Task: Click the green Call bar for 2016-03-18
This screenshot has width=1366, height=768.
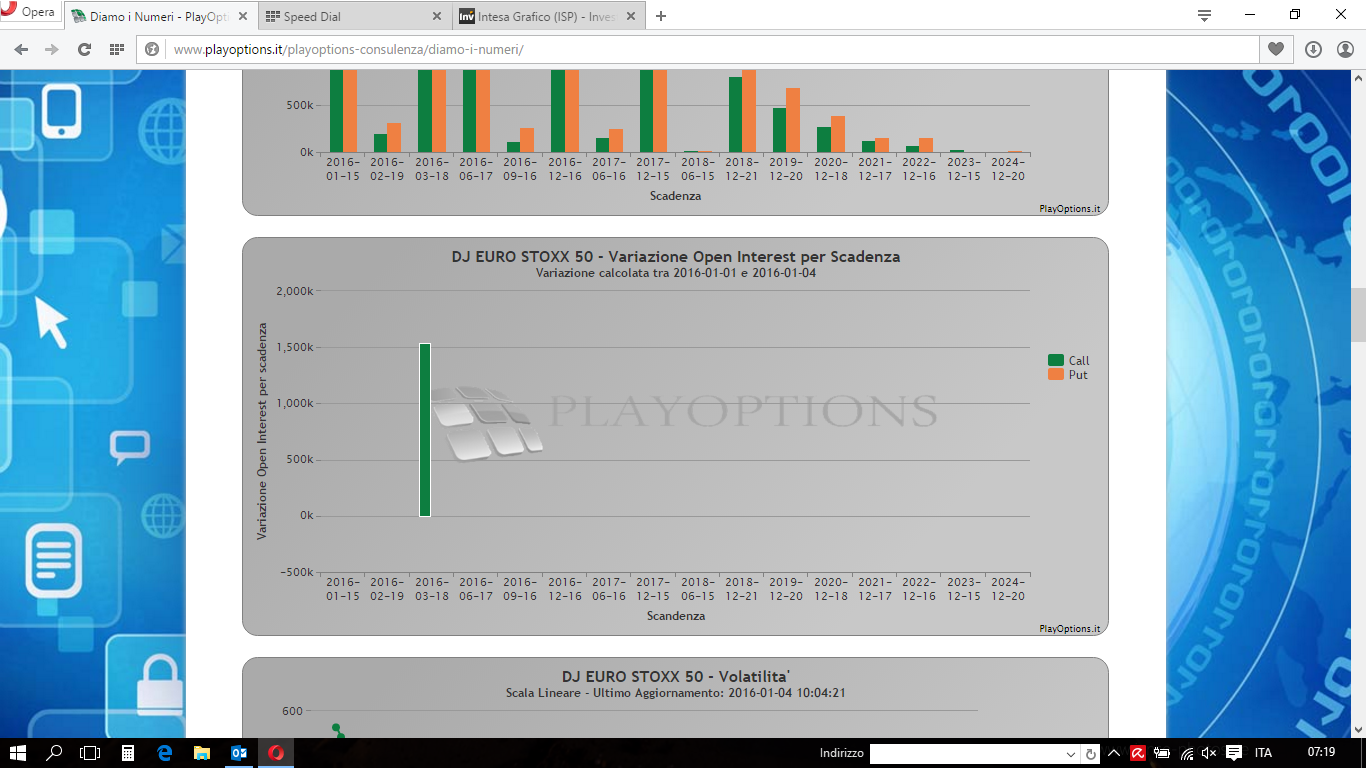Action: click(425, 430)
